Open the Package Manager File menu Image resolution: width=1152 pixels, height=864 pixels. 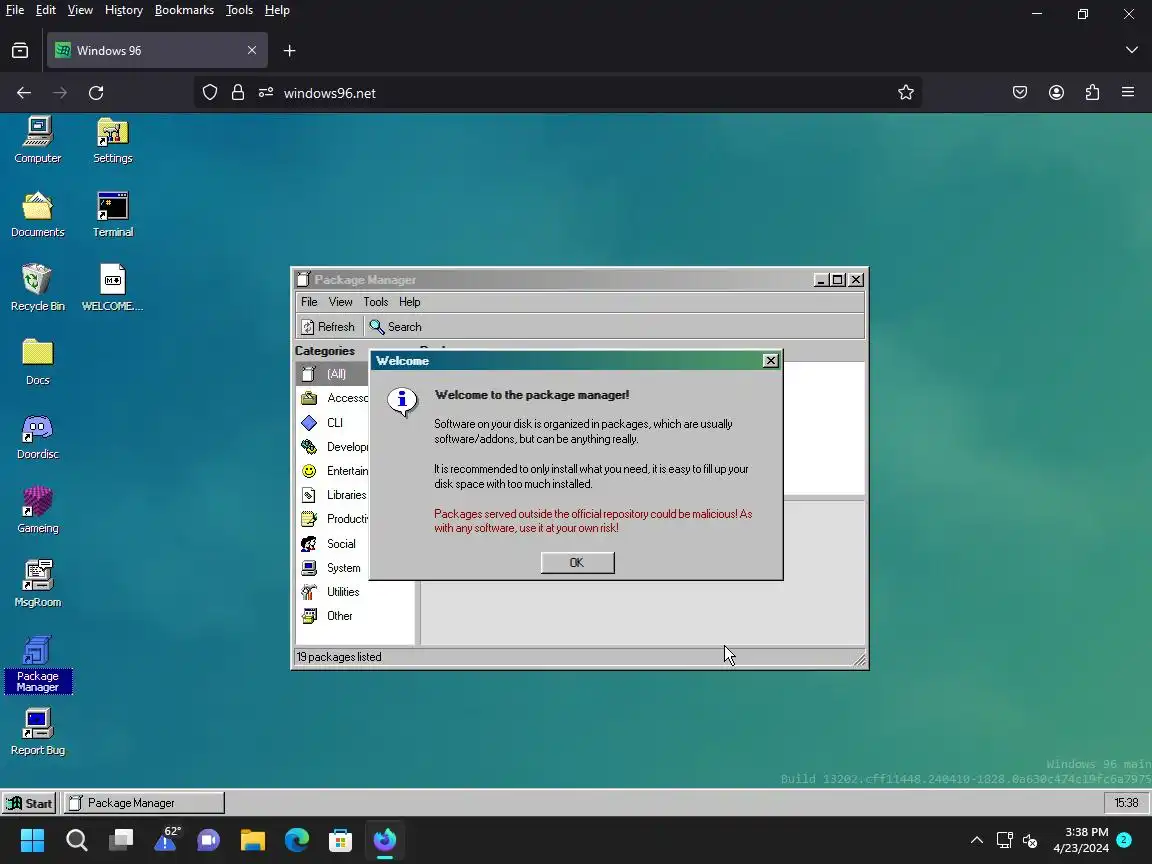click(309, 302)
